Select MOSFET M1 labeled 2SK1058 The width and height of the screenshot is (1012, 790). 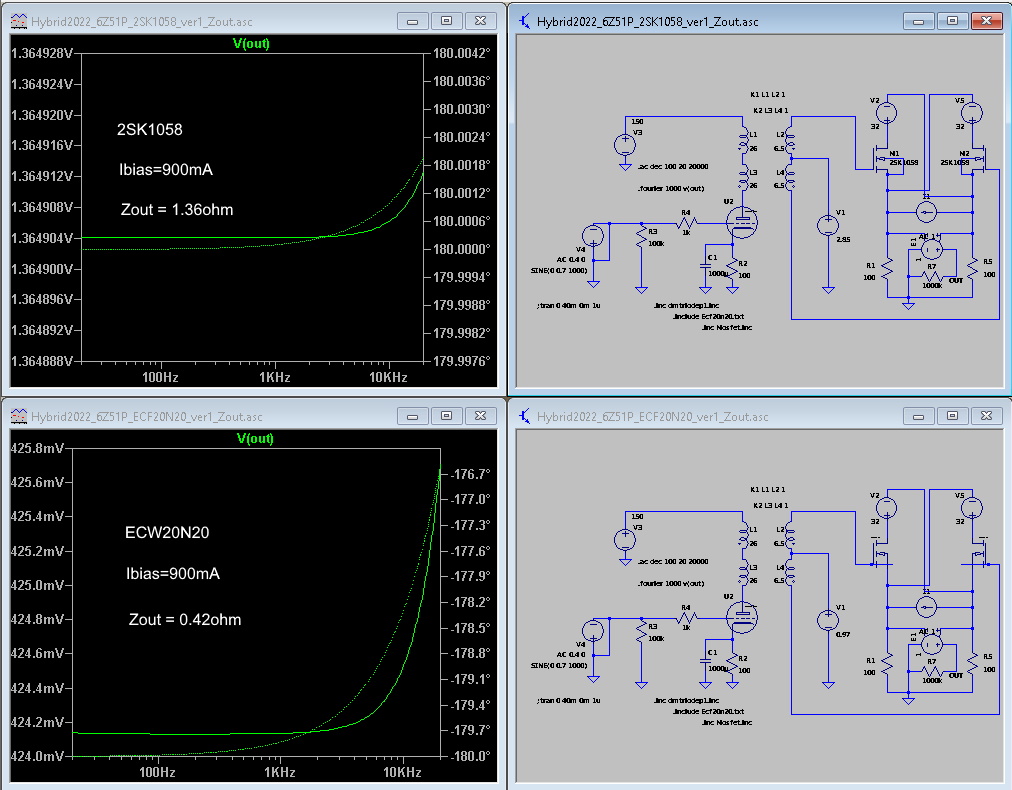point(880,159)
